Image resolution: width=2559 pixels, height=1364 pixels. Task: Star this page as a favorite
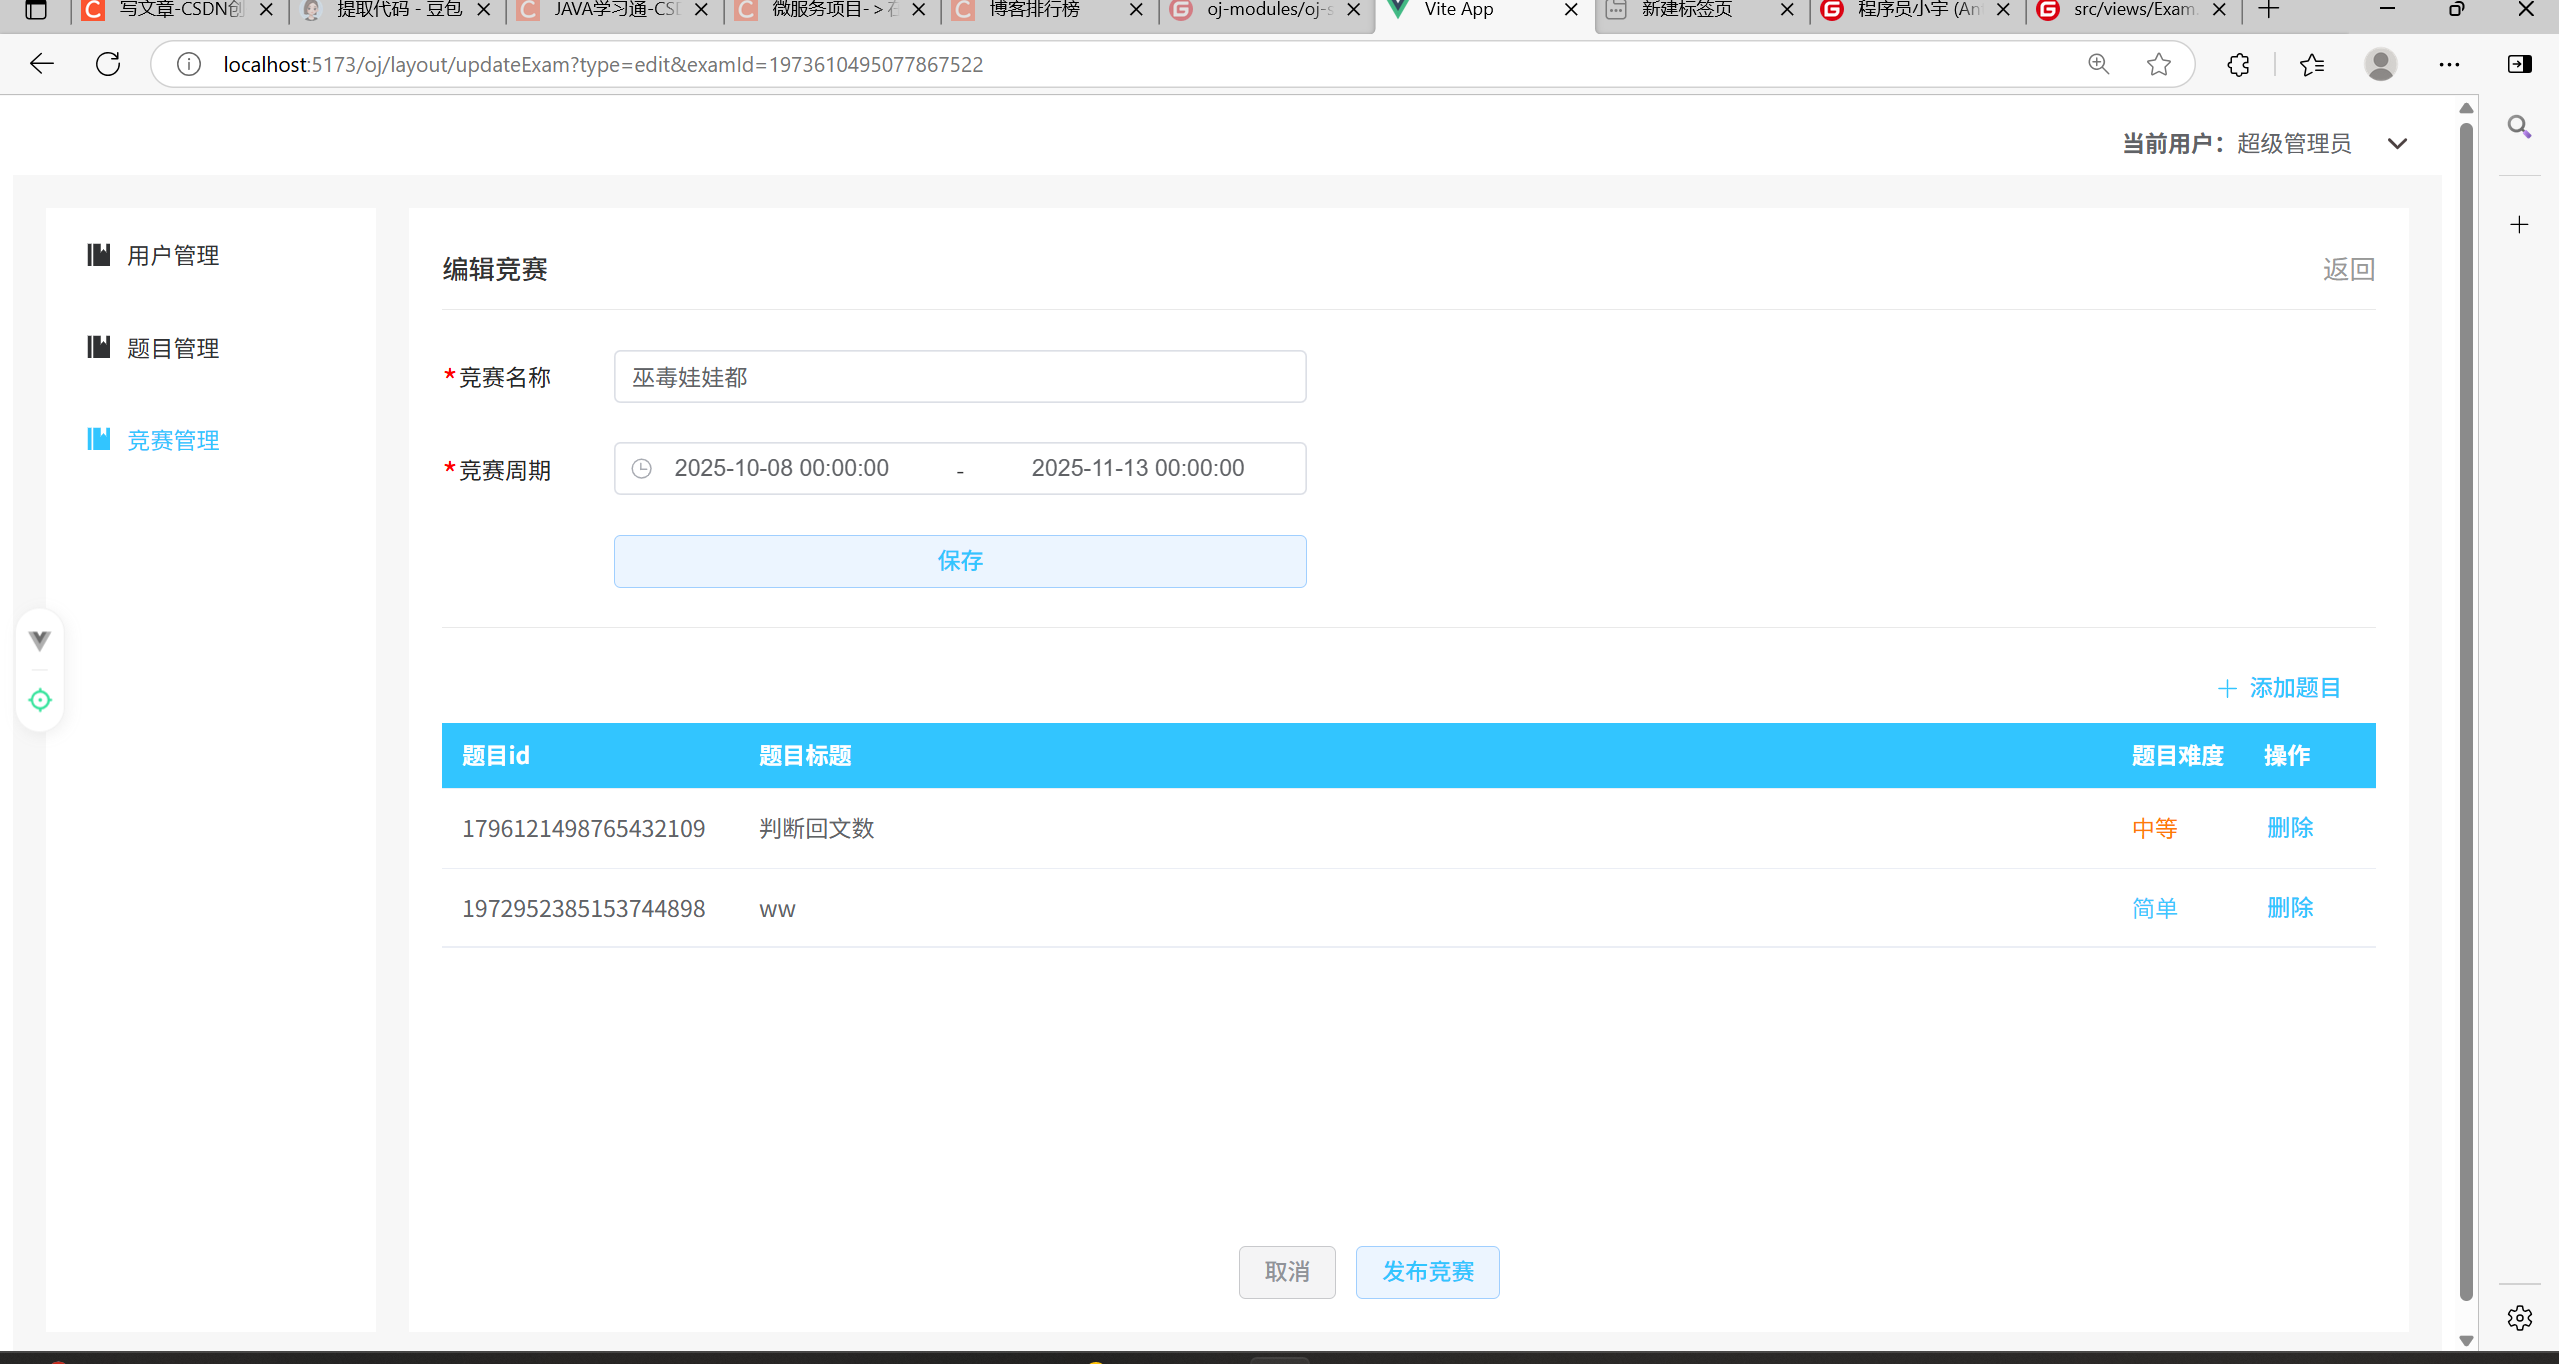click(x=2159, y=65)
